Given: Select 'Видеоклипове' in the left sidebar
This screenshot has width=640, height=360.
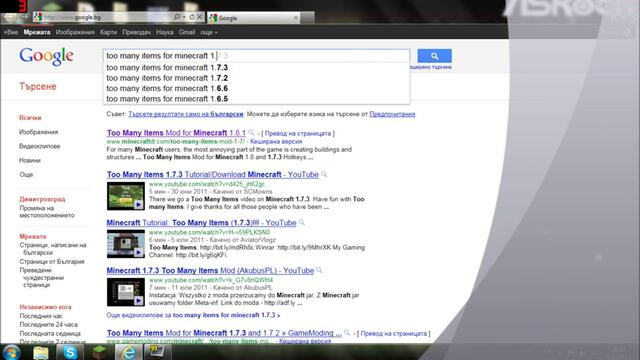Looking at the screenshot, I should pyautogui.click(x=40, y=146).
